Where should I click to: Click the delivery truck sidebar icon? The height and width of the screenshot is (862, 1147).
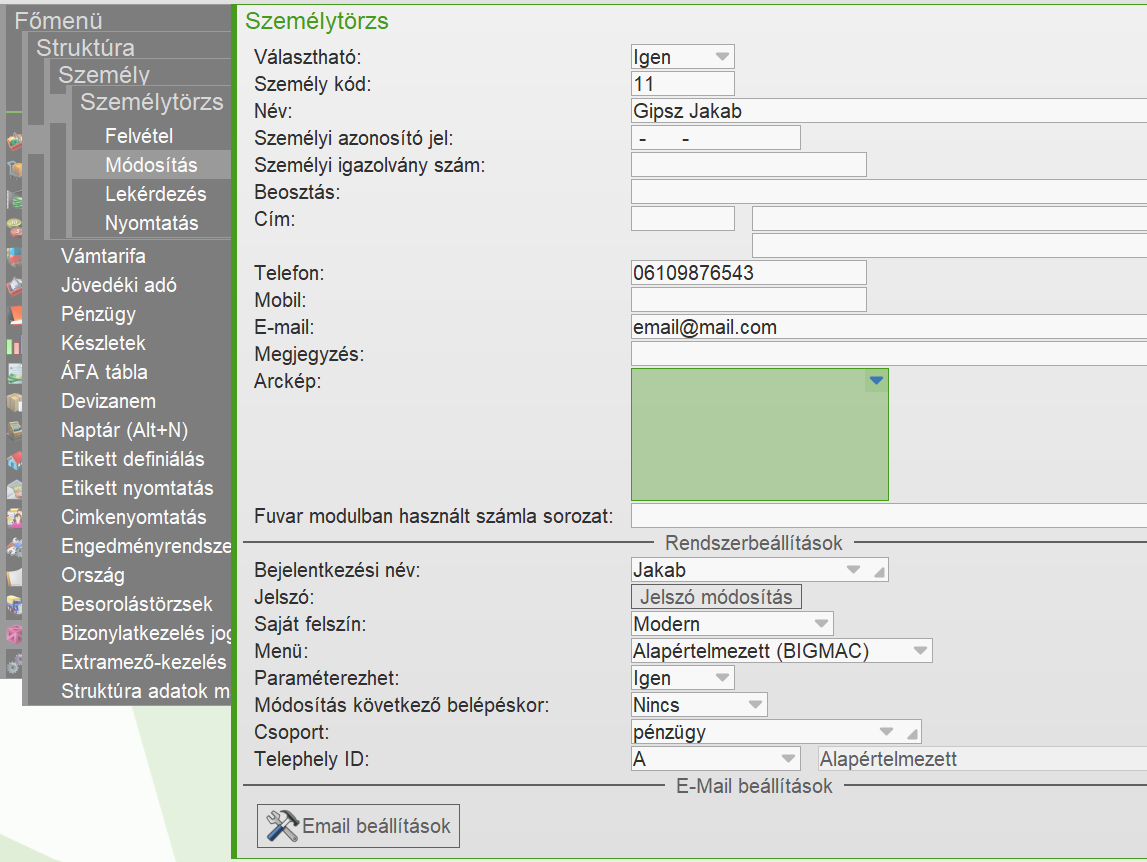click(x=15, y=604)
